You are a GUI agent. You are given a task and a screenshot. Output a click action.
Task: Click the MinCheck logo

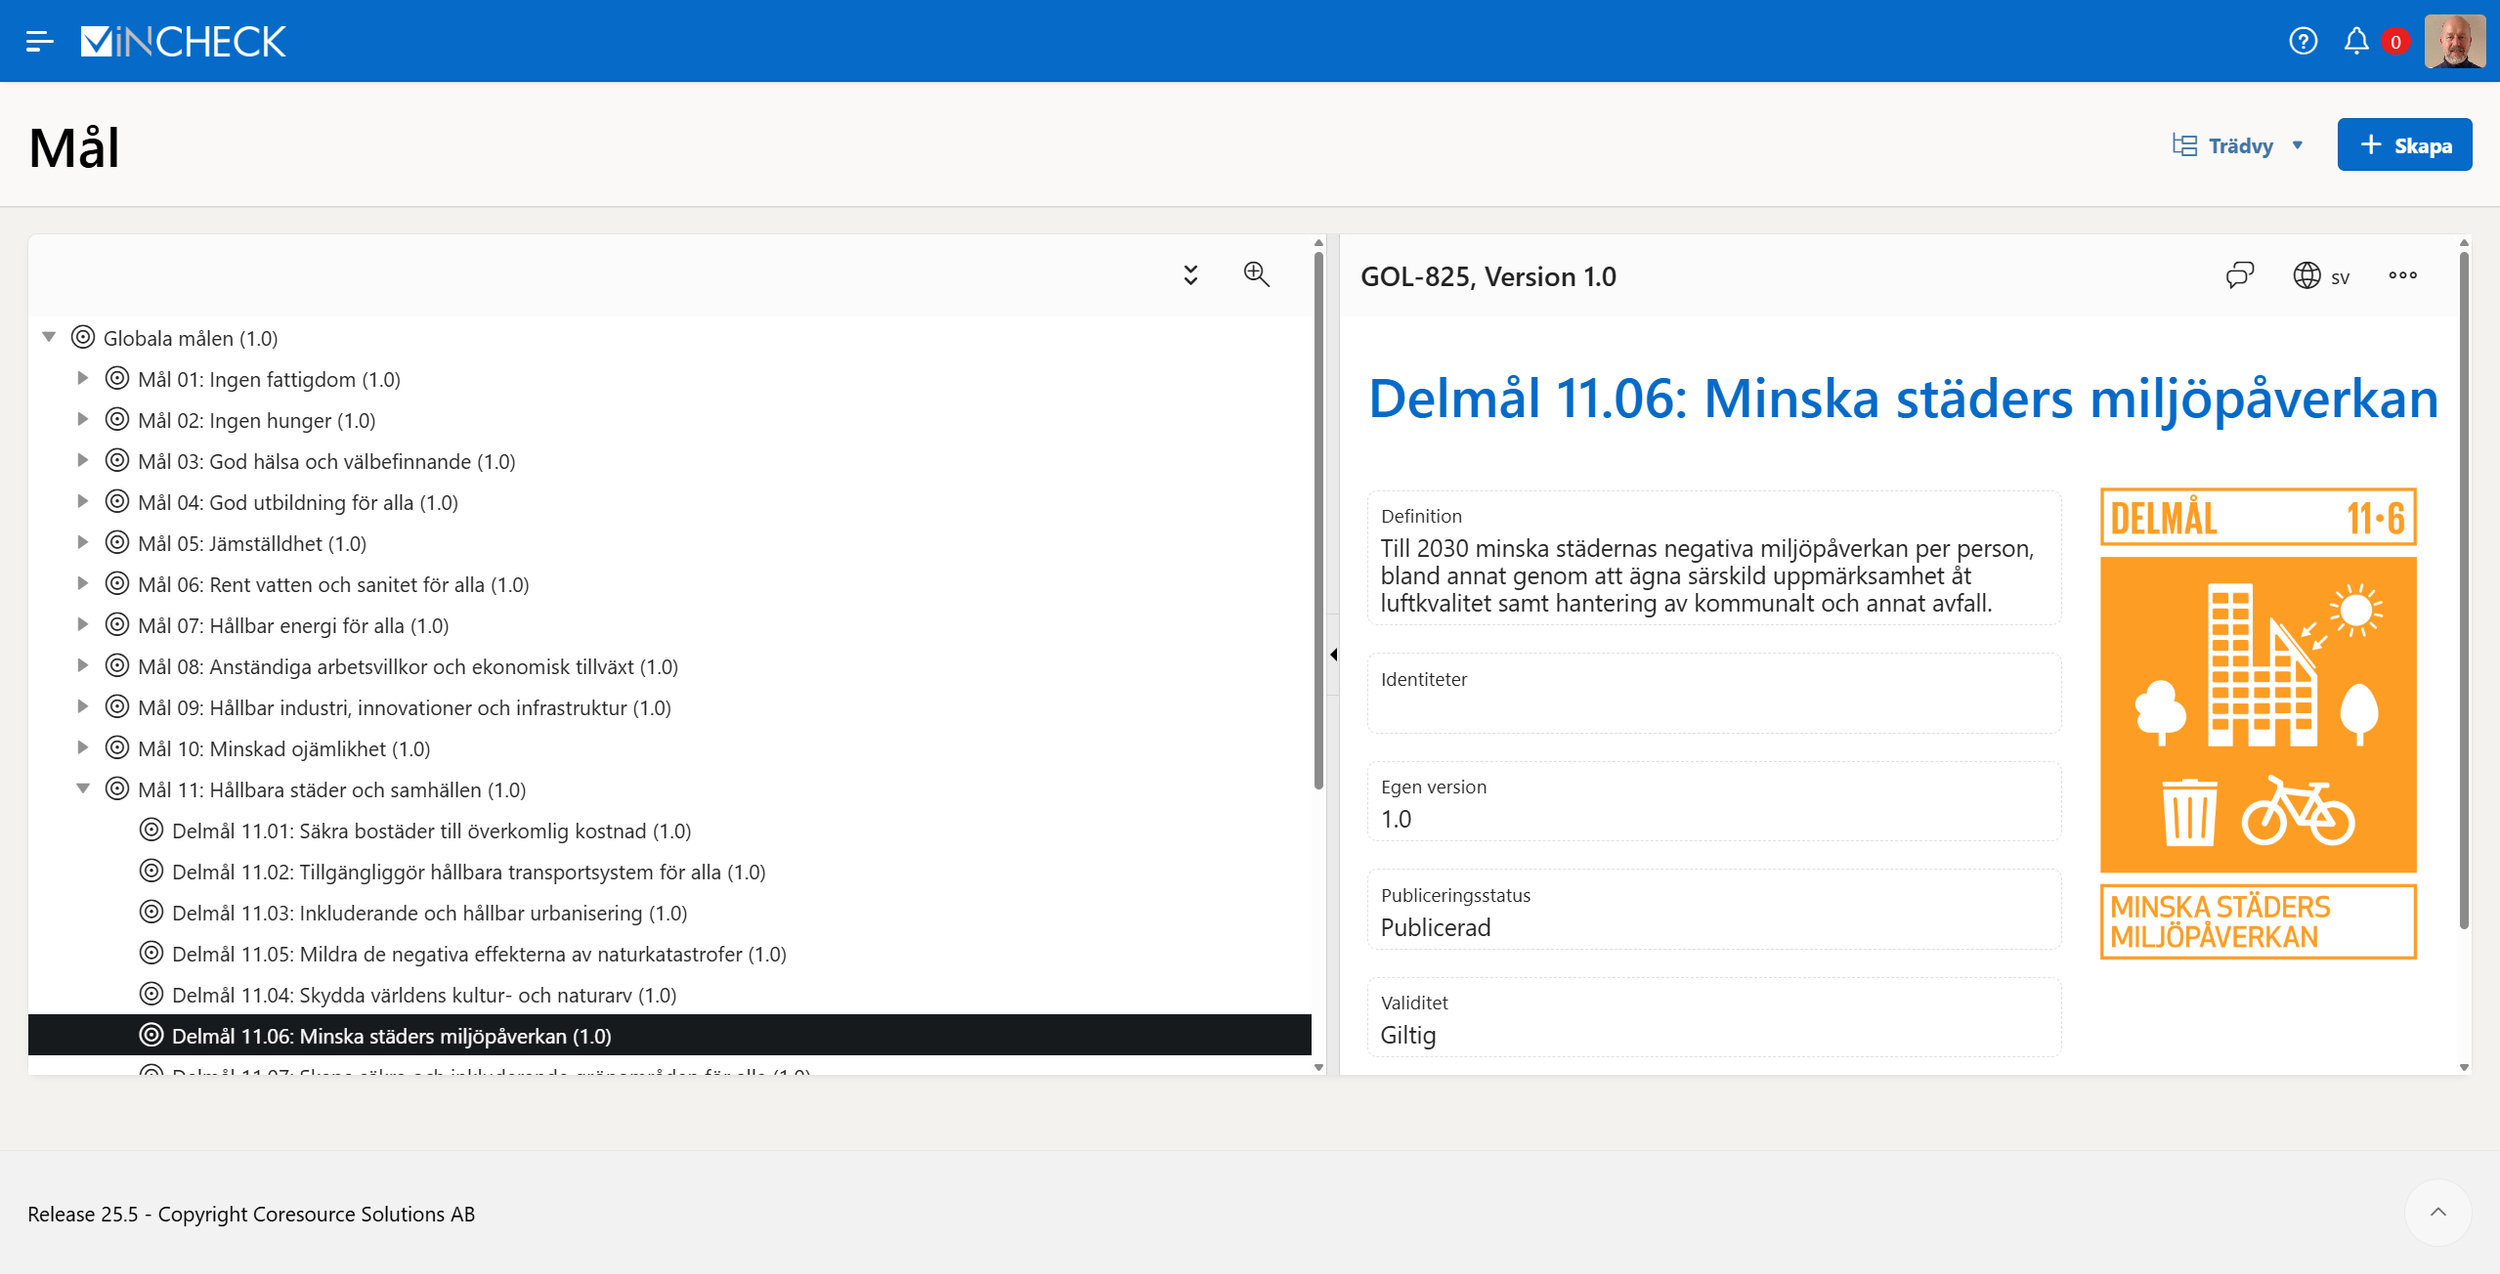point(183,41)
